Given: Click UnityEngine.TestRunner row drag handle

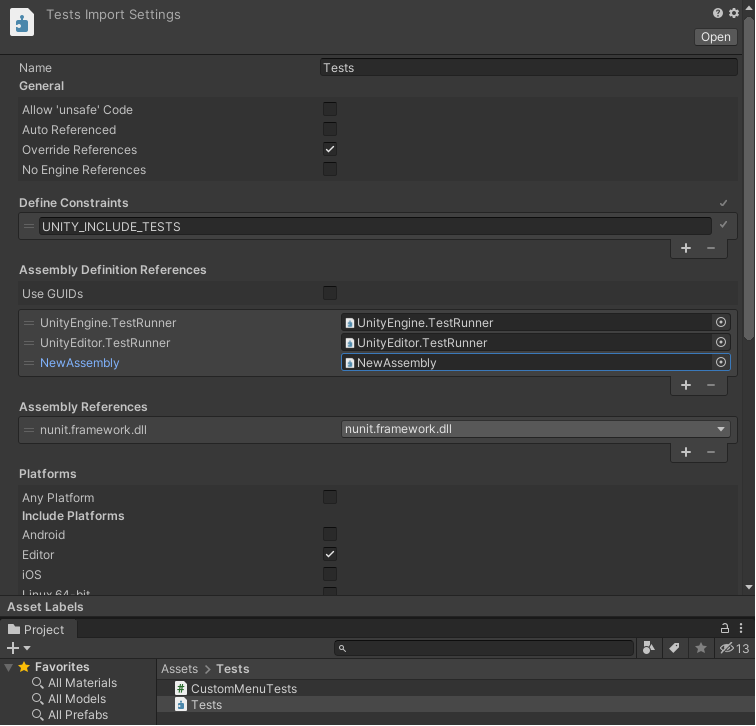Looking at the screenshot, I should click(x=29, y=323).
